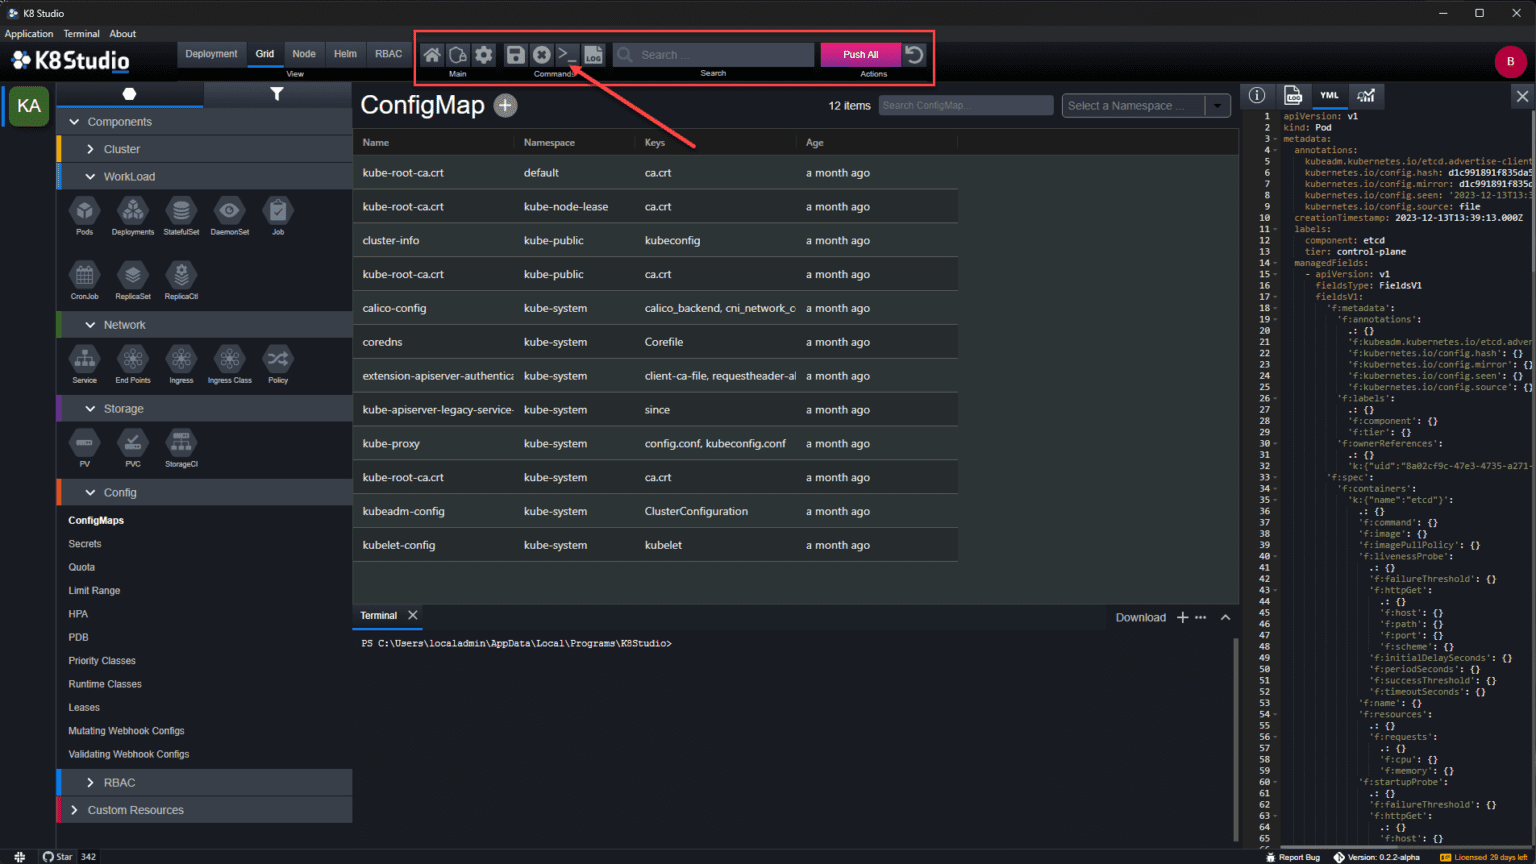1536x864 pixels.
Task: Open the Log viewer icon in Commands group
Action: pyautogui.click(x=594, y=54)
